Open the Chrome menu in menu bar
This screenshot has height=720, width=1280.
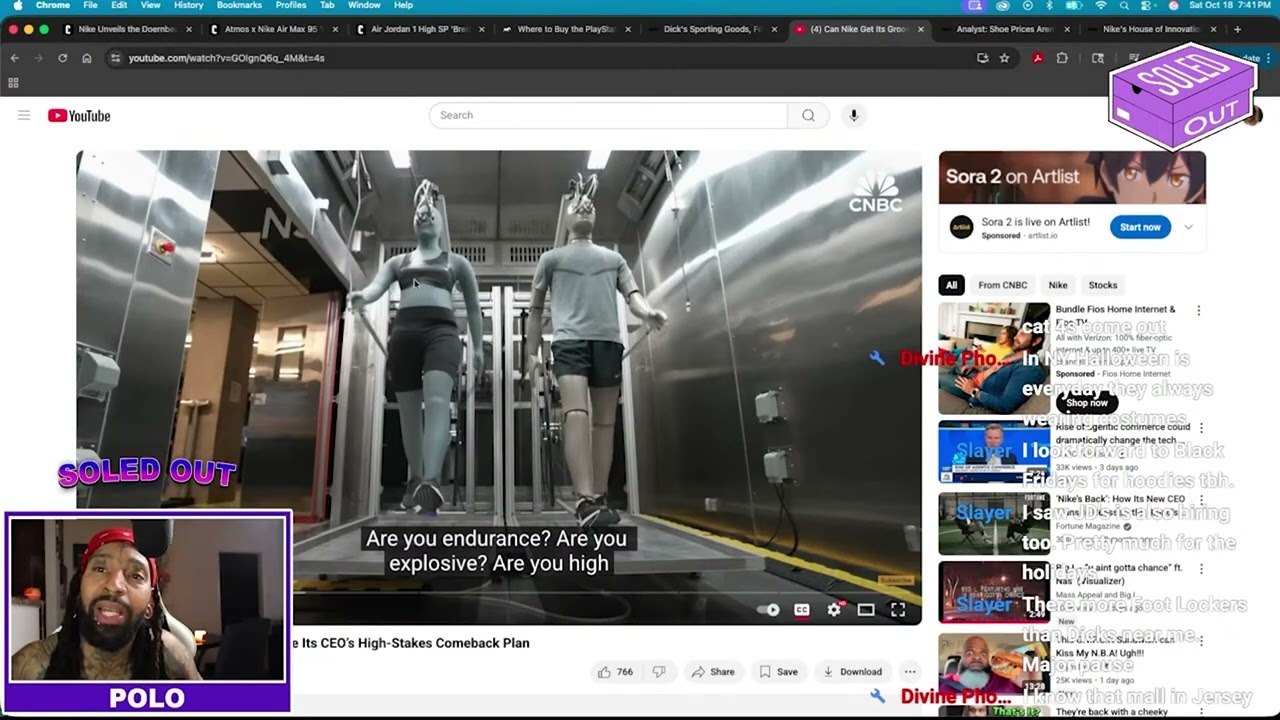click(53, 6)
